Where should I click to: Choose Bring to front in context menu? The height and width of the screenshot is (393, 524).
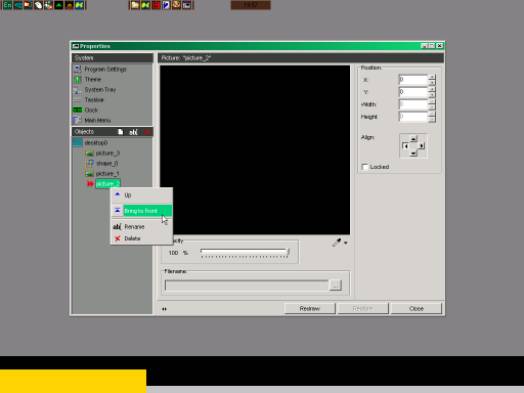(141, 211)
